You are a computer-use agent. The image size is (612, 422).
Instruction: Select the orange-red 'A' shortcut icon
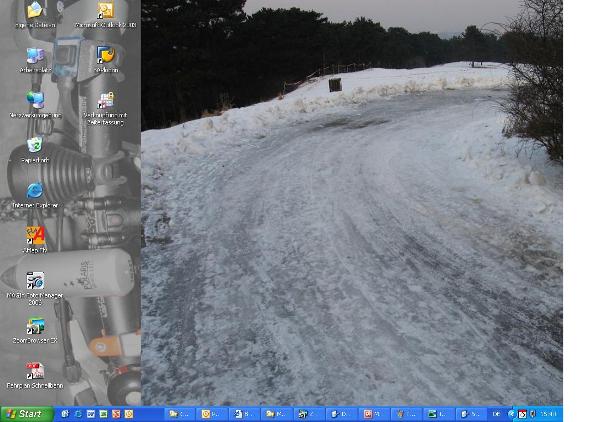coord(35,240)
